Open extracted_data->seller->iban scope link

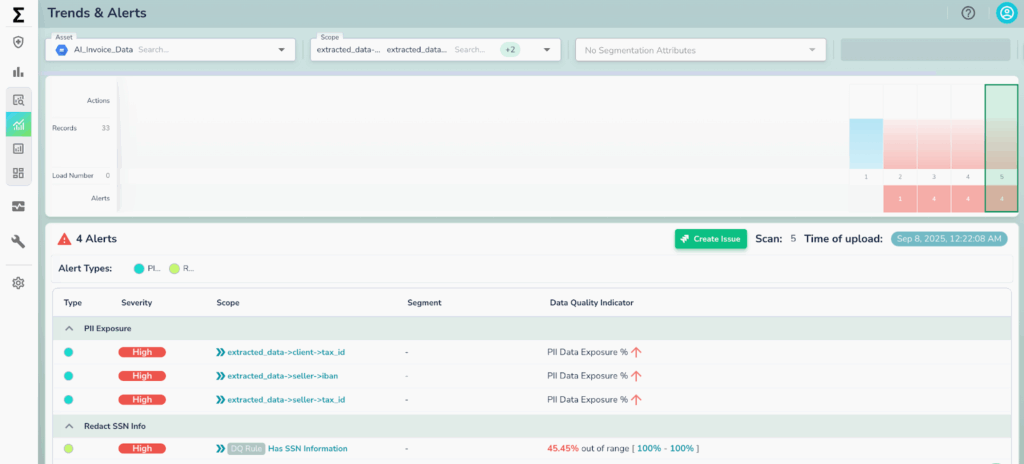pos(284,376)
